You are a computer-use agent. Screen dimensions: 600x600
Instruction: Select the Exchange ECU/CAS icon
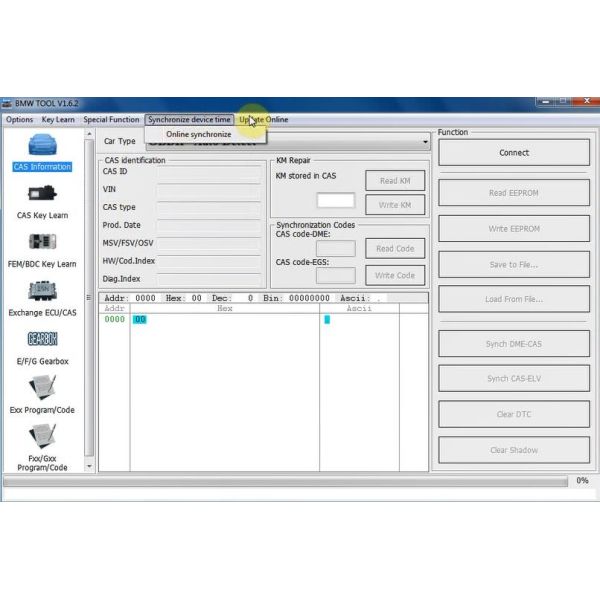42,291
